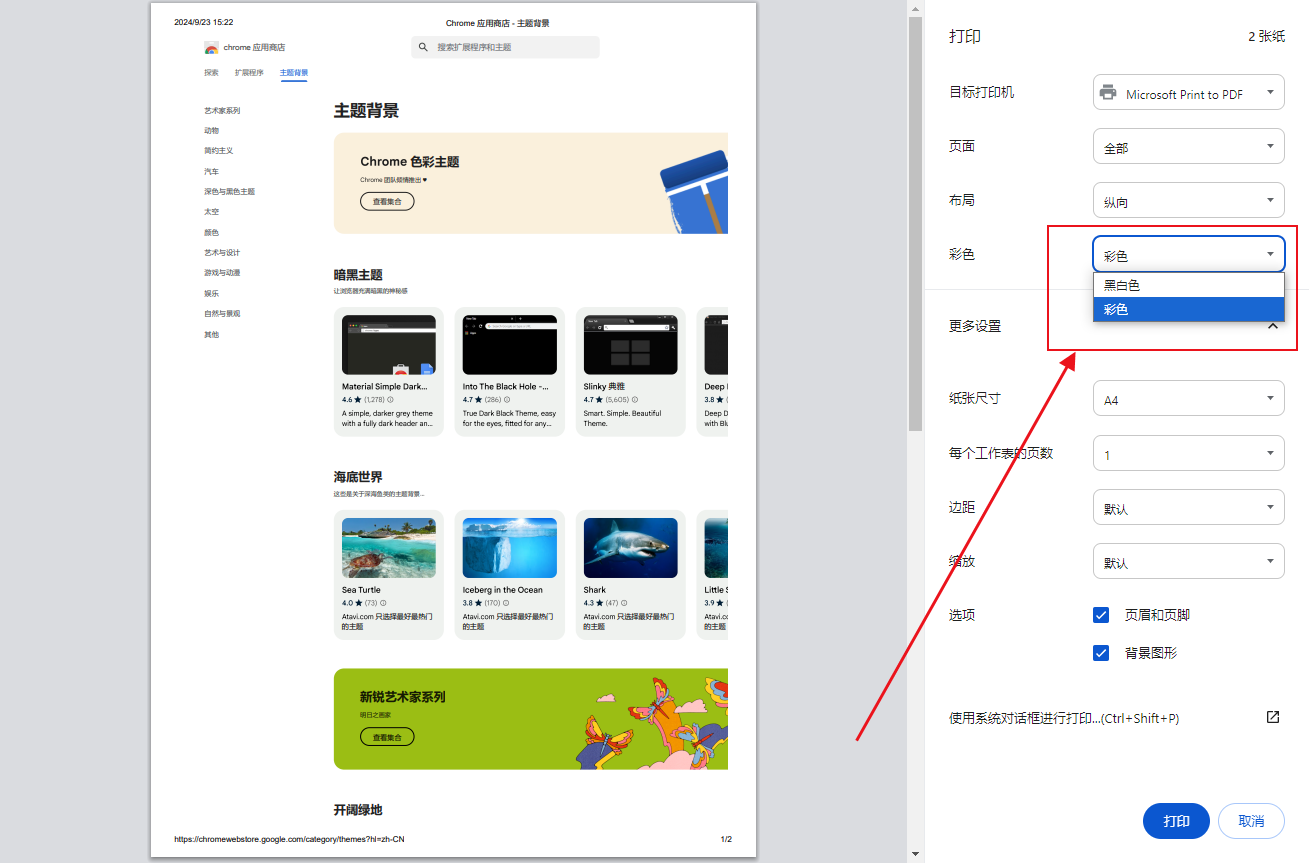The width and height of the screenshot is (1309, 863).
Task: Click the 搜索扩展程序和主题 search field
Action: point(505,47)
